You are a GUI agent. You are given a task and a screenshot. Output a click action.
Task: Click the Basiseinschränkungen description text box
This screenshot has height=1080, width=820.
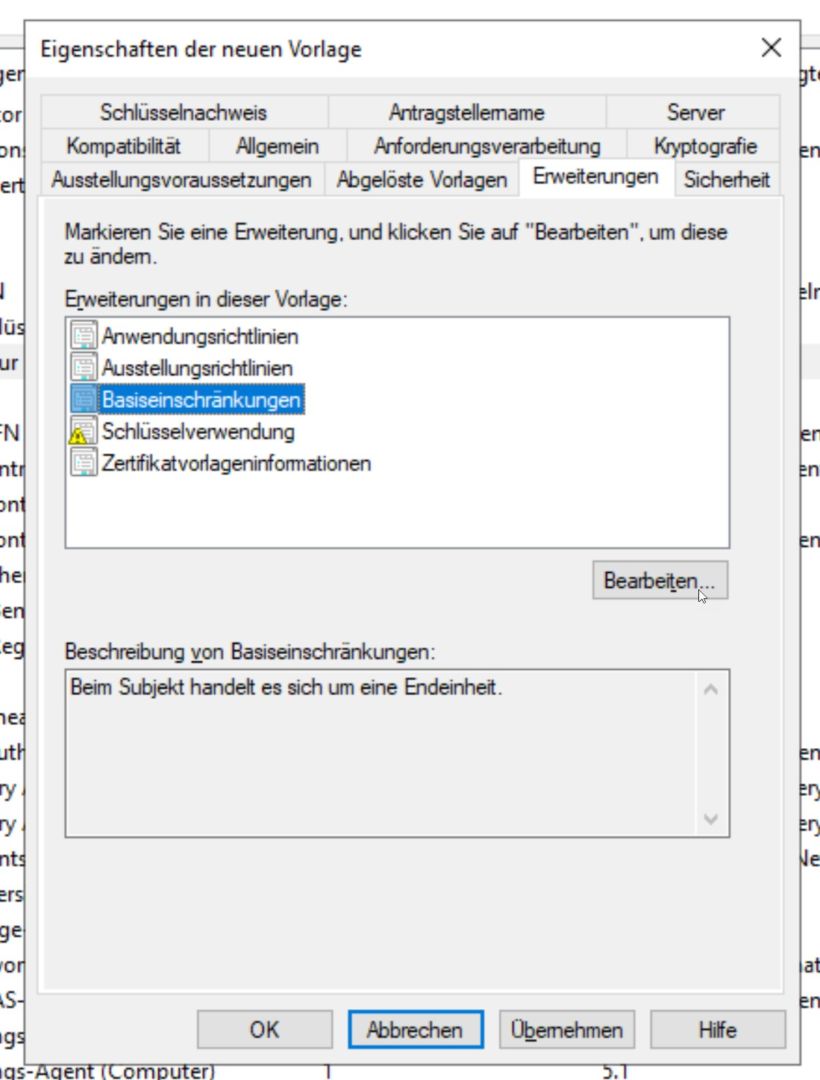point(397,754)
